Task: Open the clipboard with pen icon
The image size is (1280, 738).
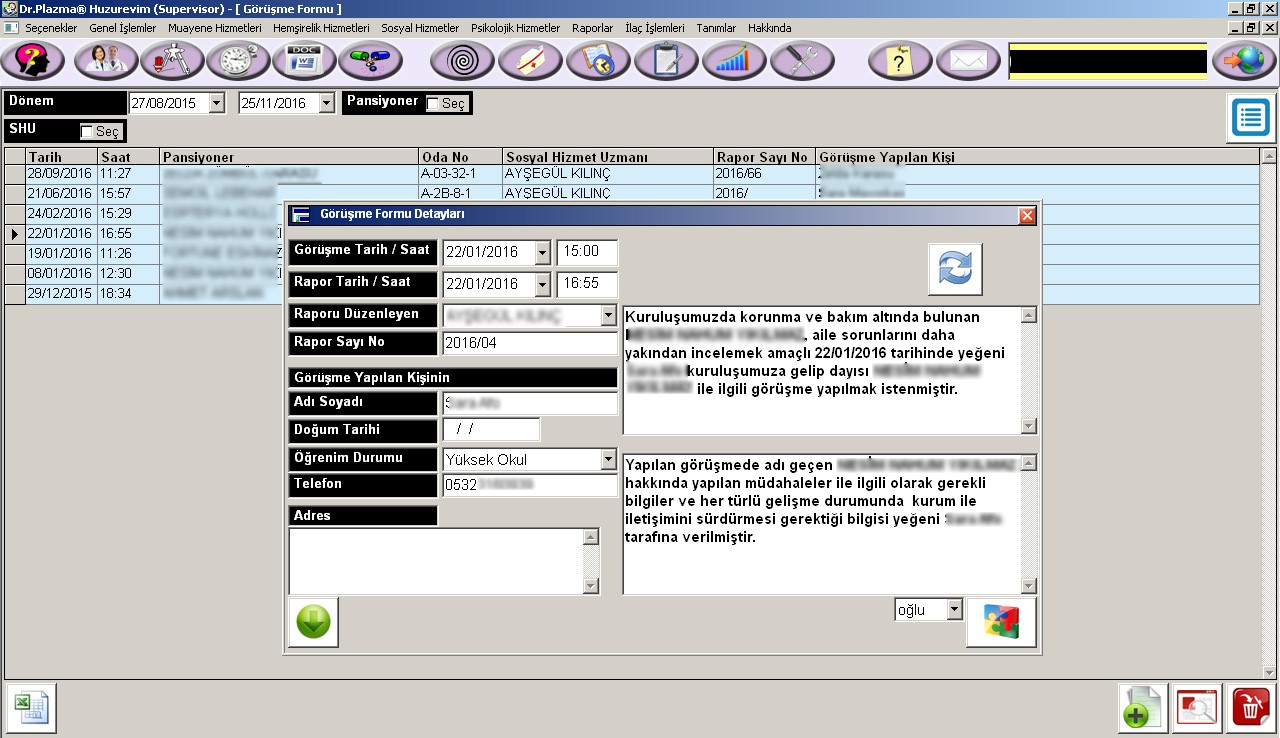Action: [666, 61]
